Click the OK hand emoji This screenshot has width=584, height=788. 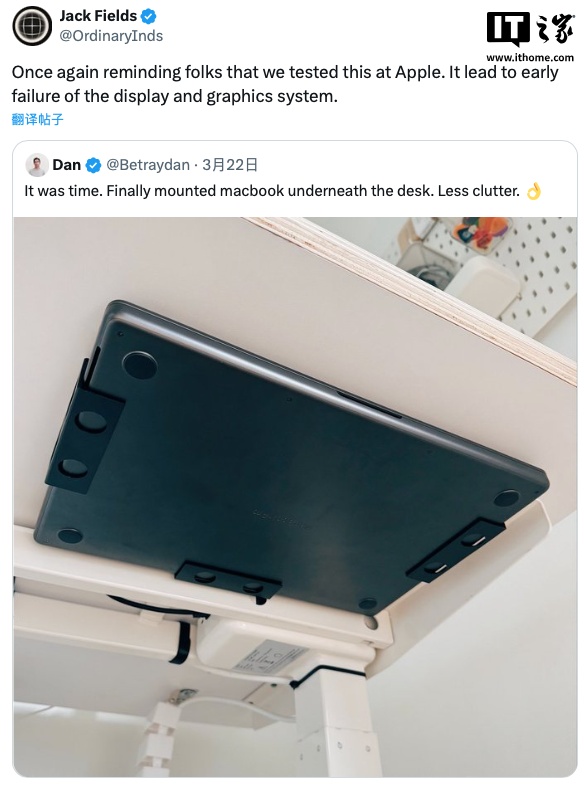[x=533, y=191]
